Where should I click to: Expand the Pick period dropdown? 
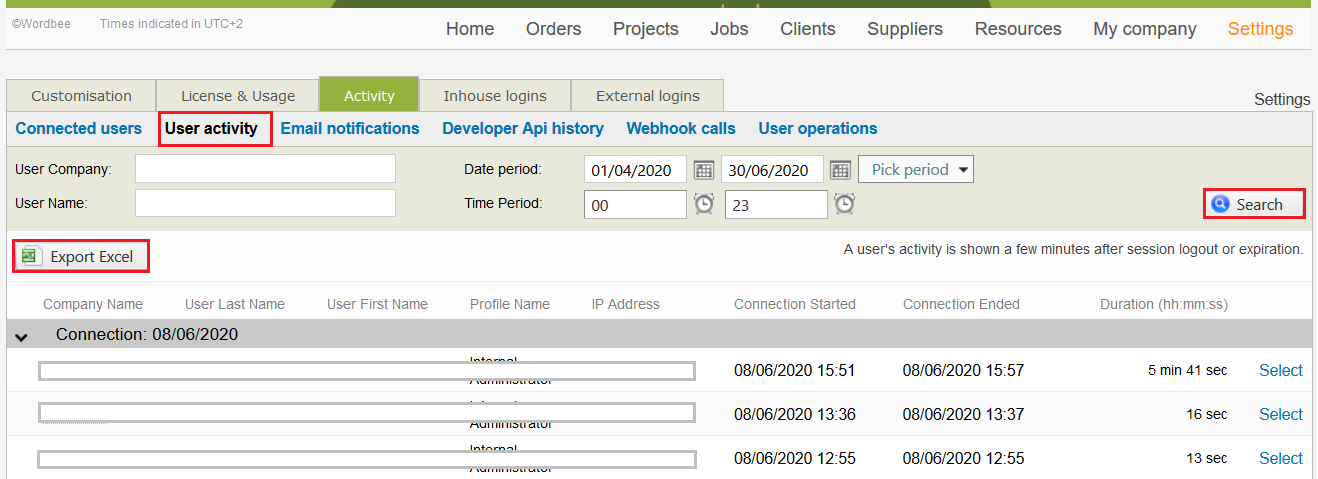point(916,170)
